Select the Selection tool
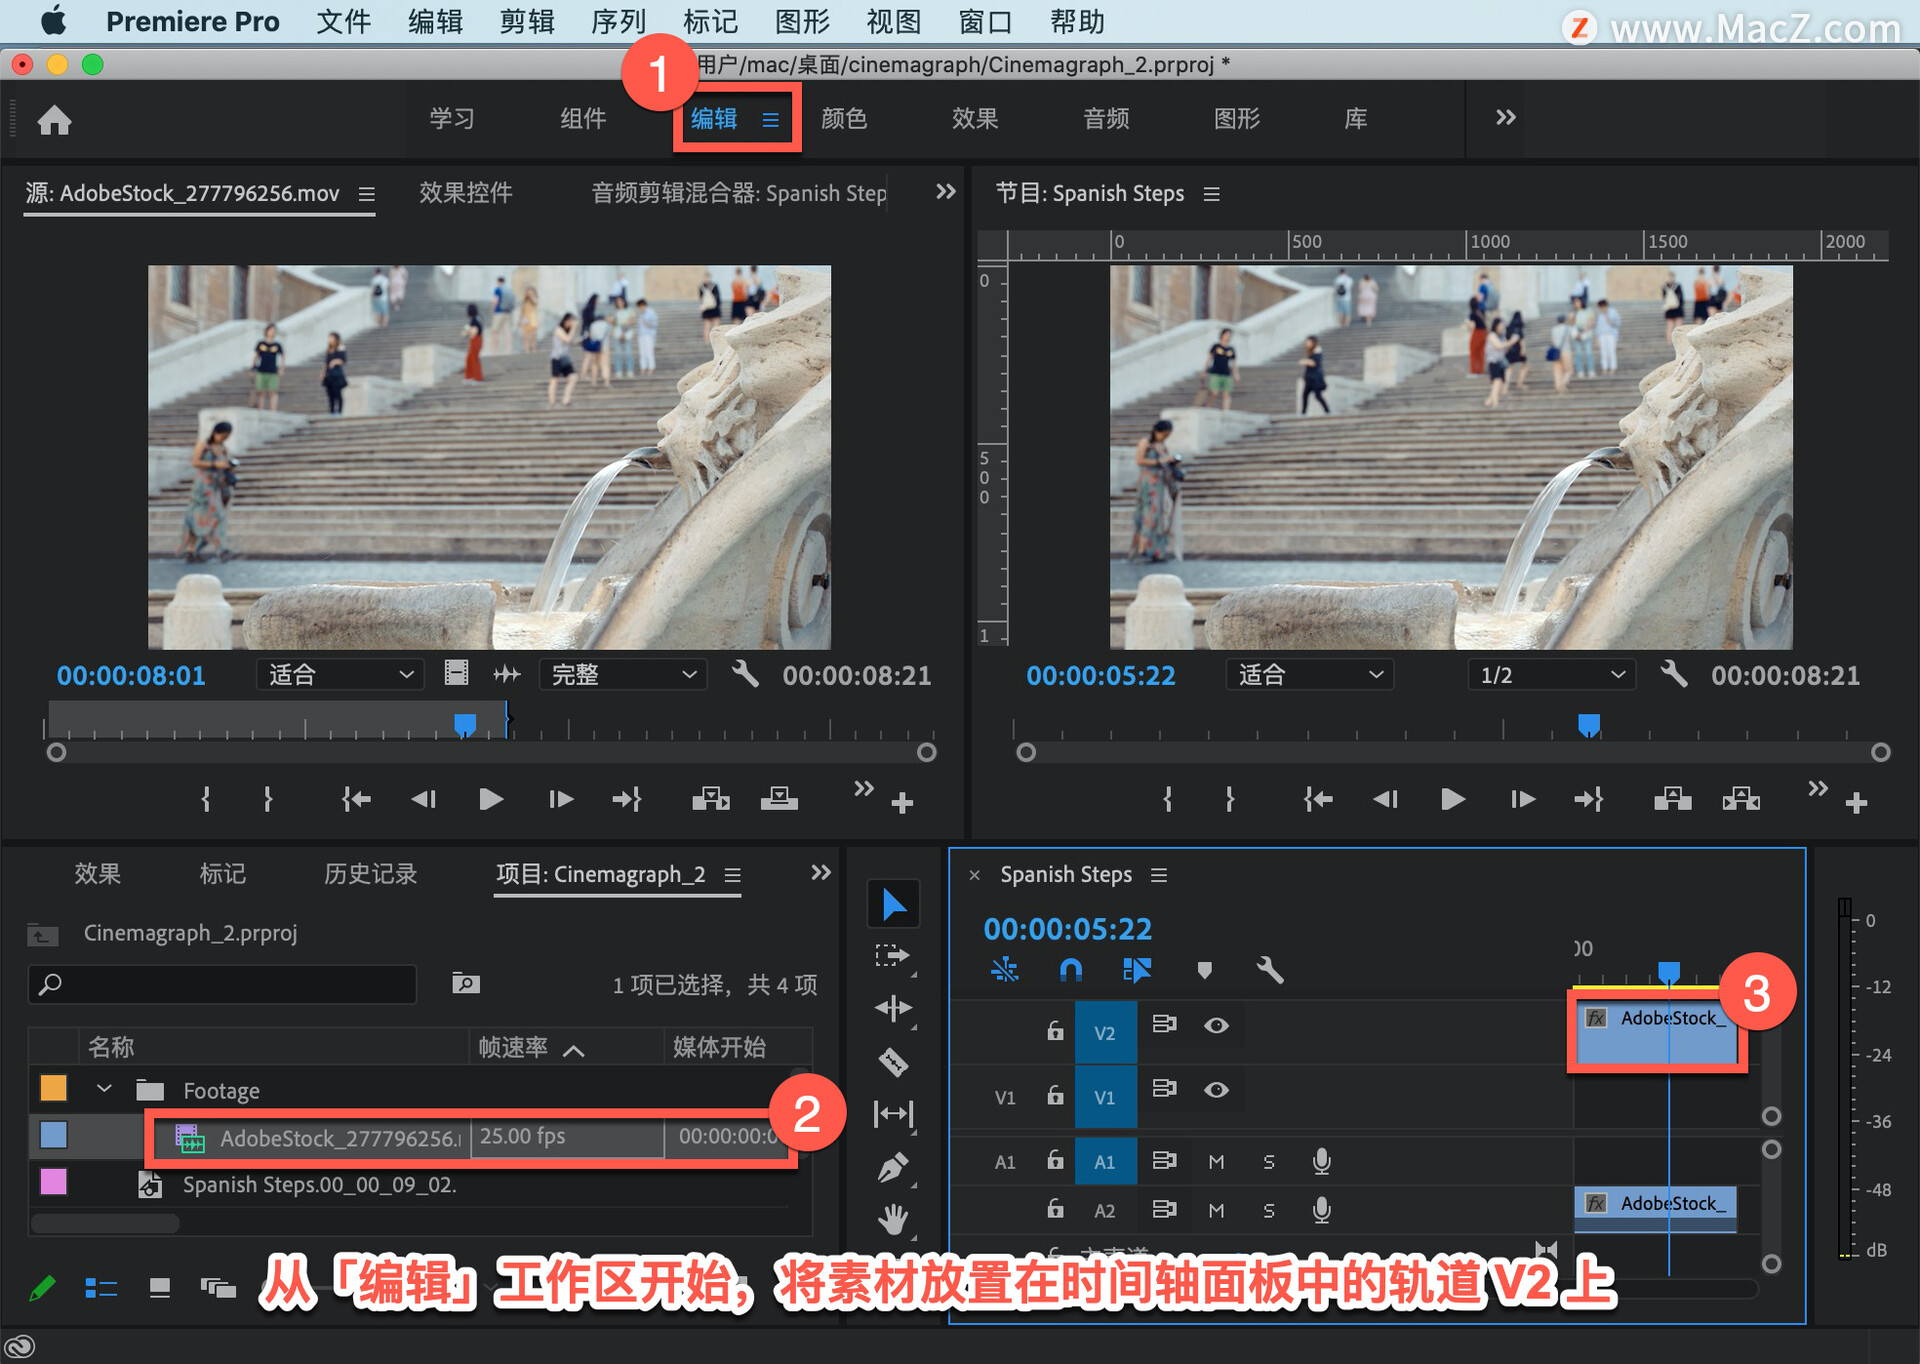Screen dimensions: 1920x1364 click(893, 903)
